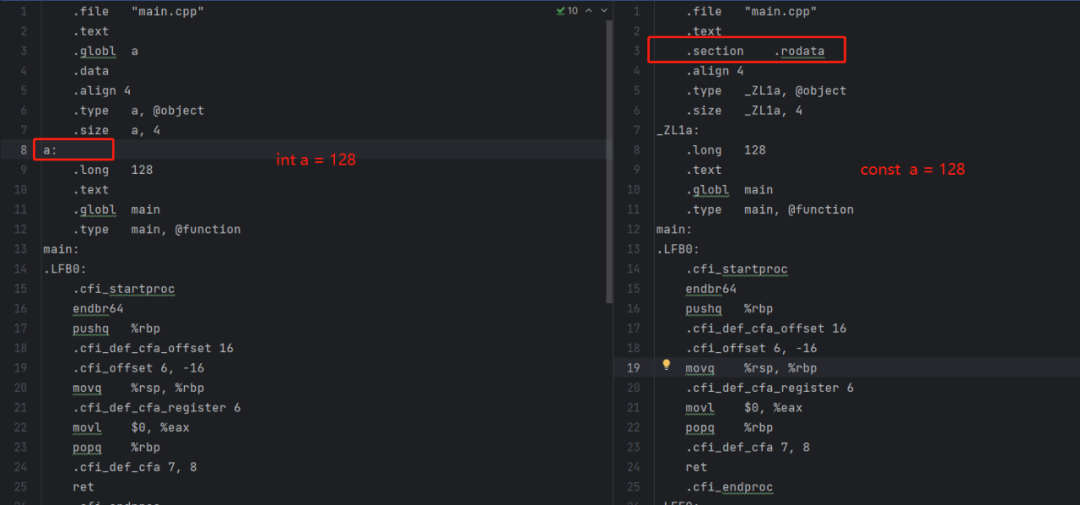Click '.file "main.cpp"' in the right pane
This screenshot has height=505, width=1080.
(x=751, y=12)
